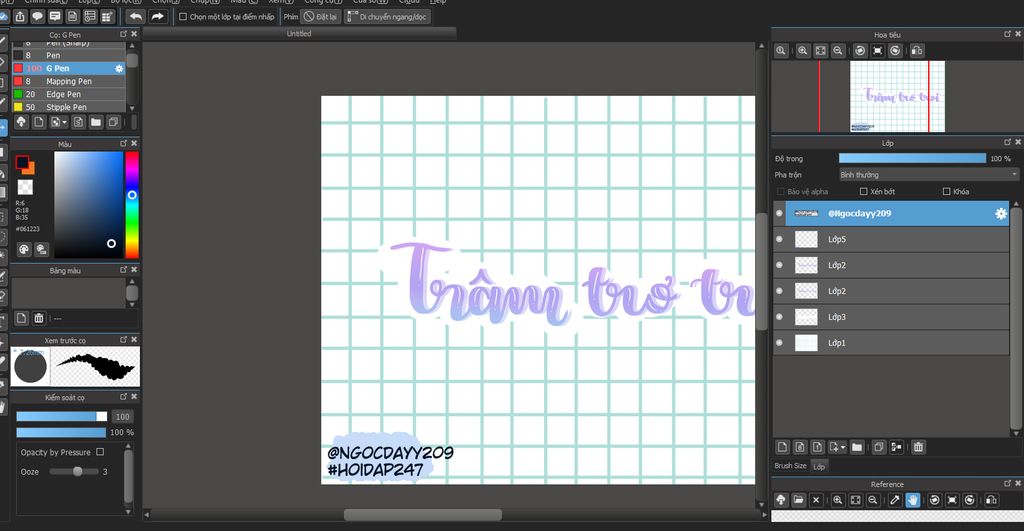Rotate the canvas right in the Hoa tiêu panel
This screenshot has width=1024, height=531.
[x=895, y=50]
